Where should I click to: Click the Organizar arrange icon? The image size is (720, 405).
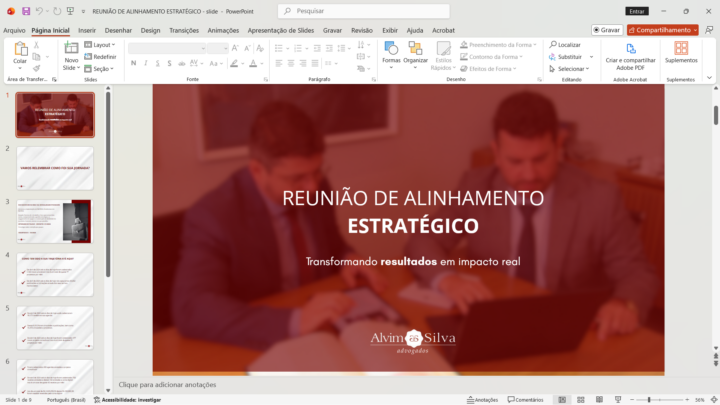415,52
